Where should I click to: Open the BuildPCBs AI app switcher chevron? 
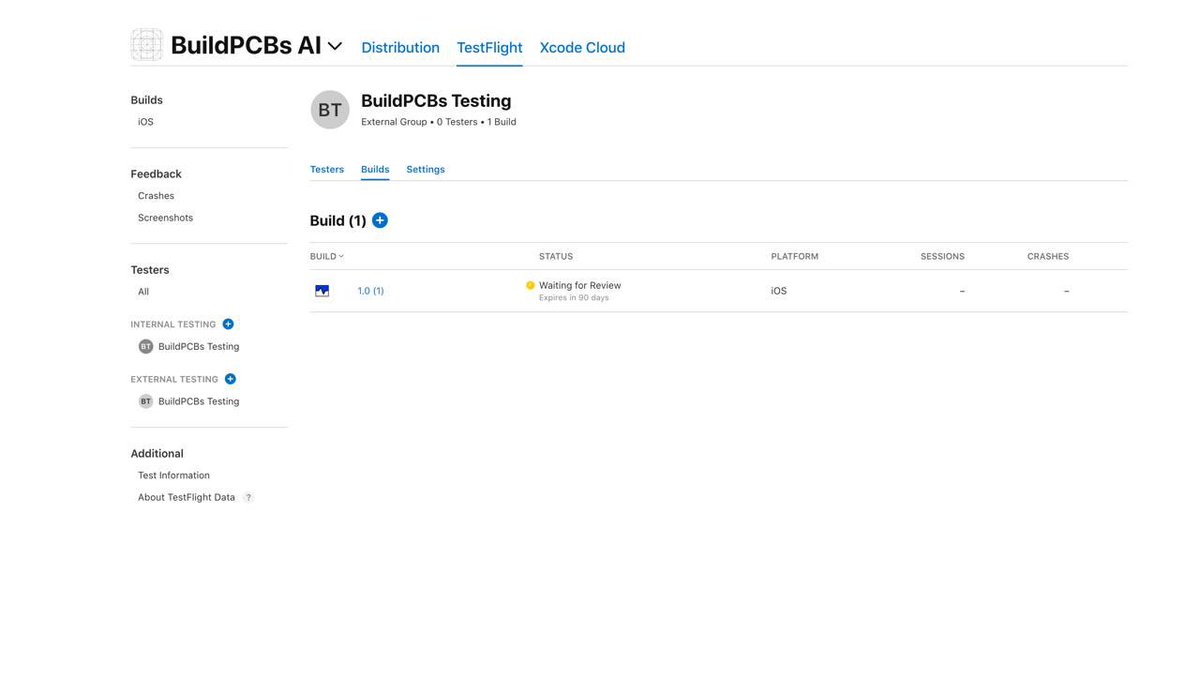point(335,46)
